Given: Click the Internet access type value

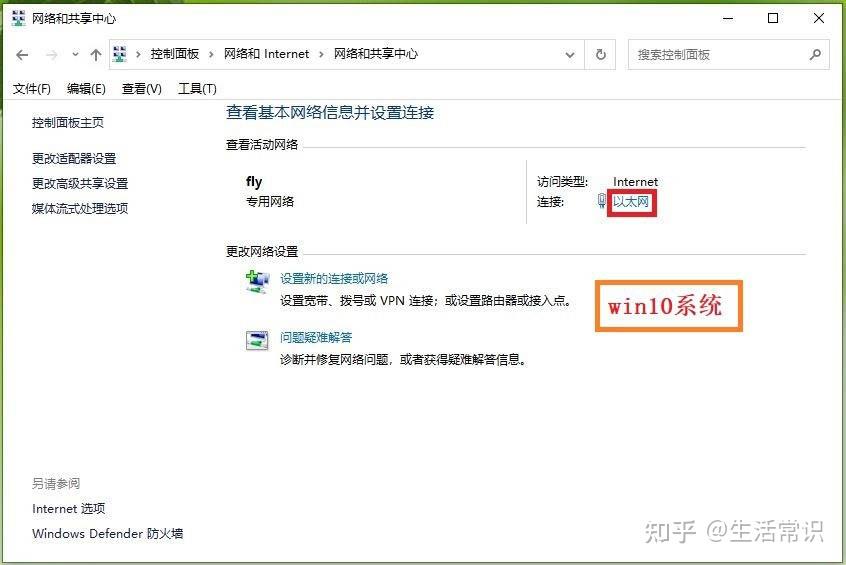Looking at the screenshot, I should click(636, 182).
